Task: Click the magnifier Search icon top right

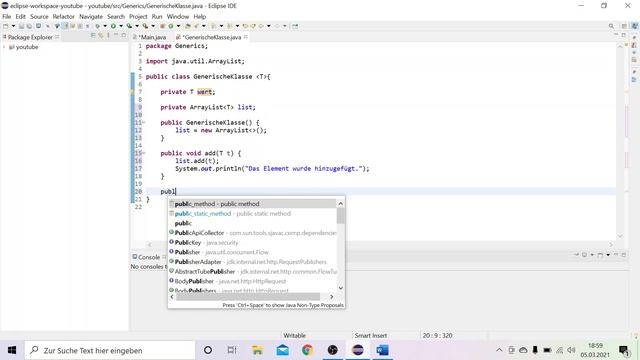Action: [611, 26]
